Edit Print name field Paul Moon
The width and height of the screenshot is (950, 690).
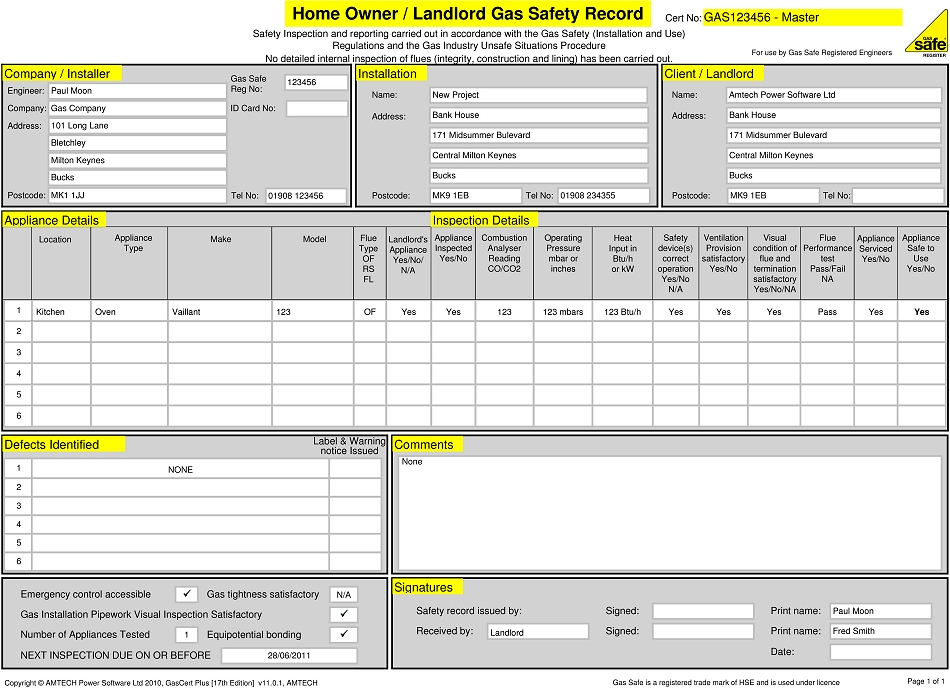(880, 611)
